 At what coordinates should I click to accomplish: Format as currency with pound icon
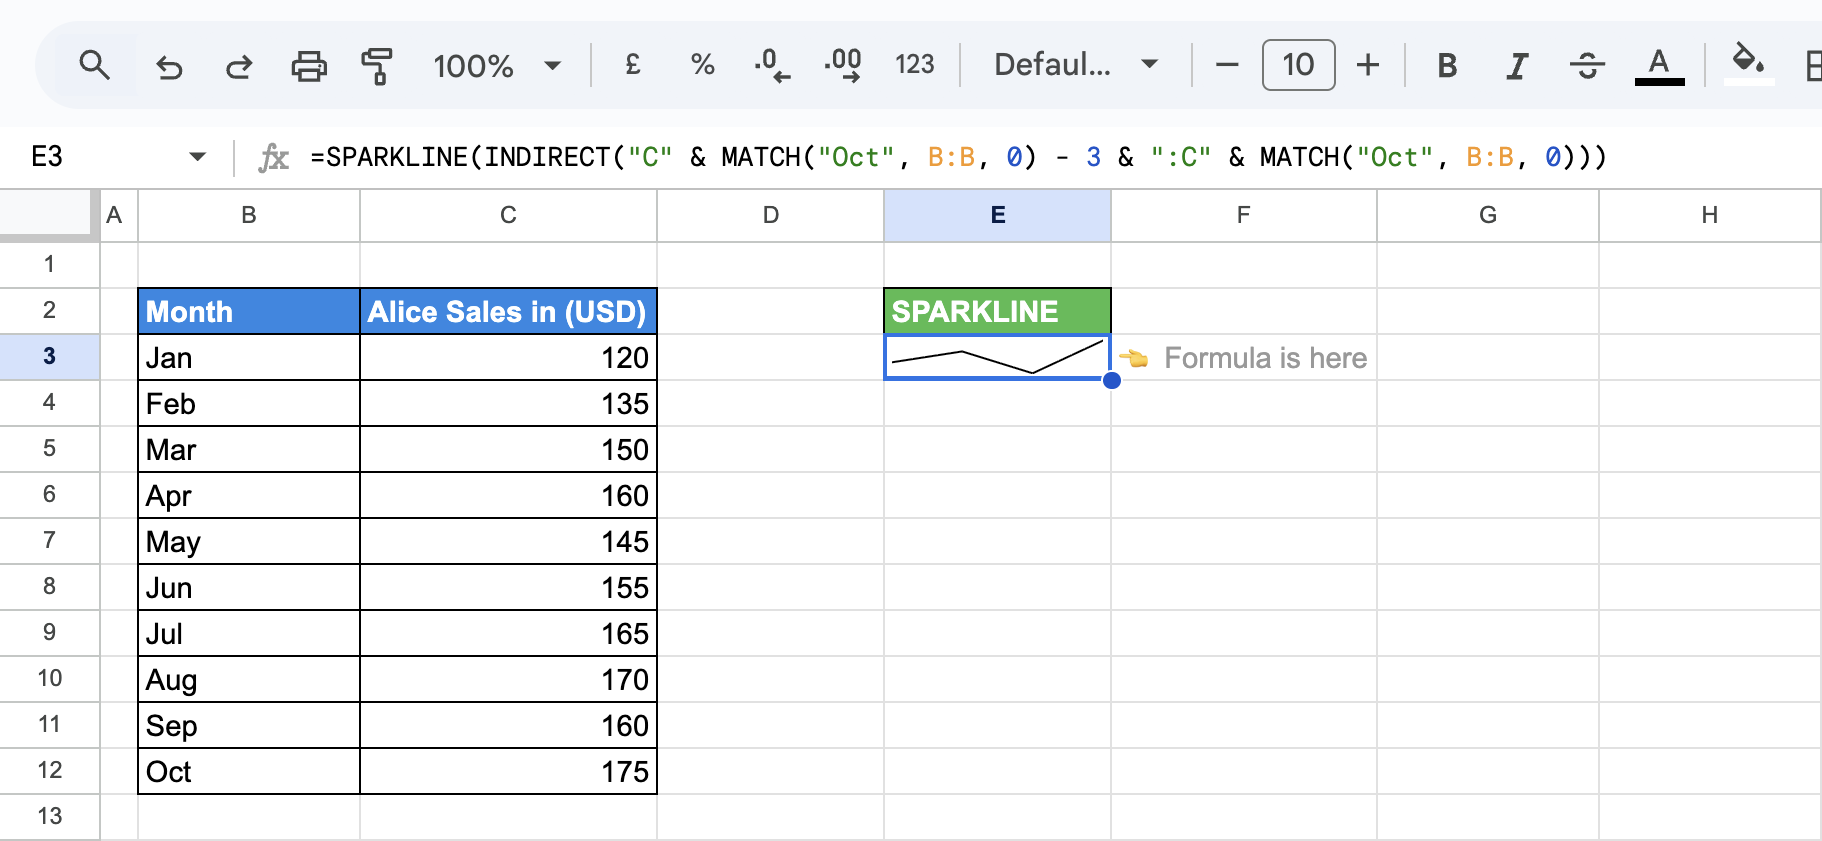tap(632, 65)
